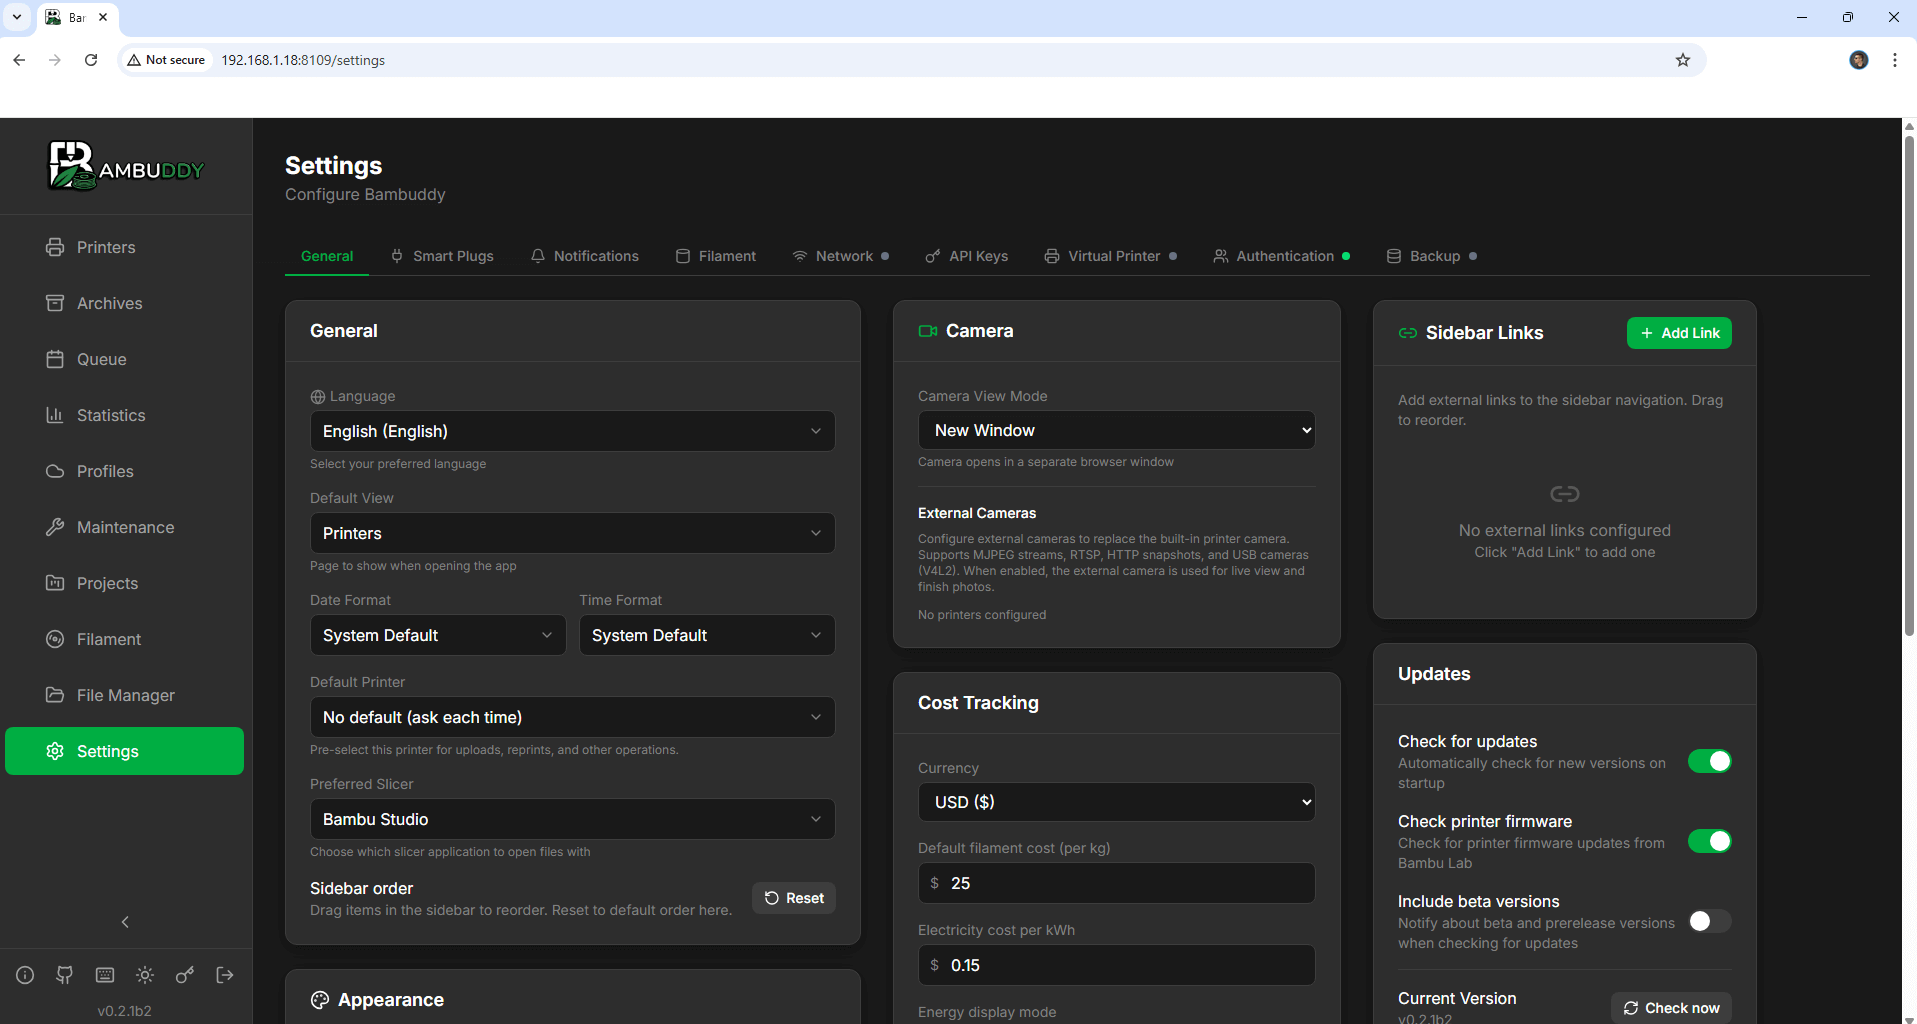Open the Language dropdown
This screenshot has width=1917, height=1024.
pyautogui.click(x=572, y=431)
